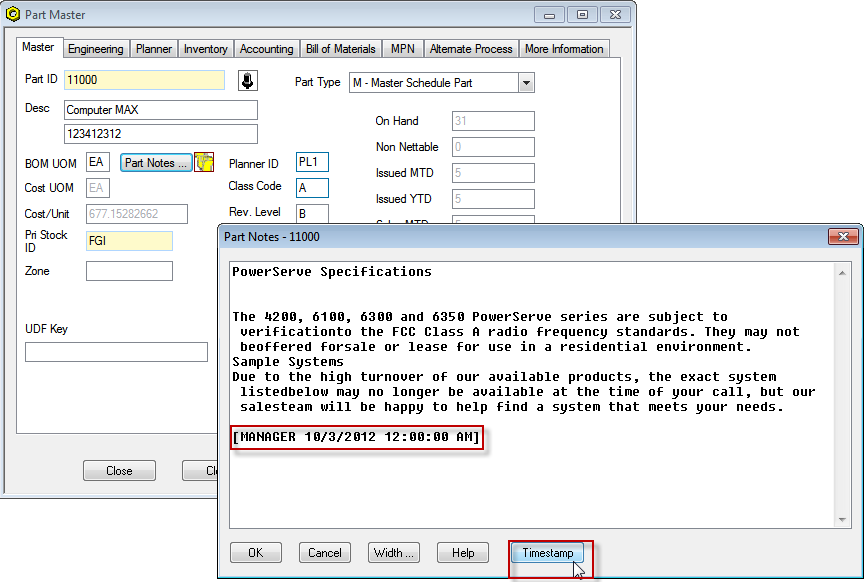Select the Inventory tab
Image resolution: width=867 pixels, height=582 pixels.
[206, 49]
